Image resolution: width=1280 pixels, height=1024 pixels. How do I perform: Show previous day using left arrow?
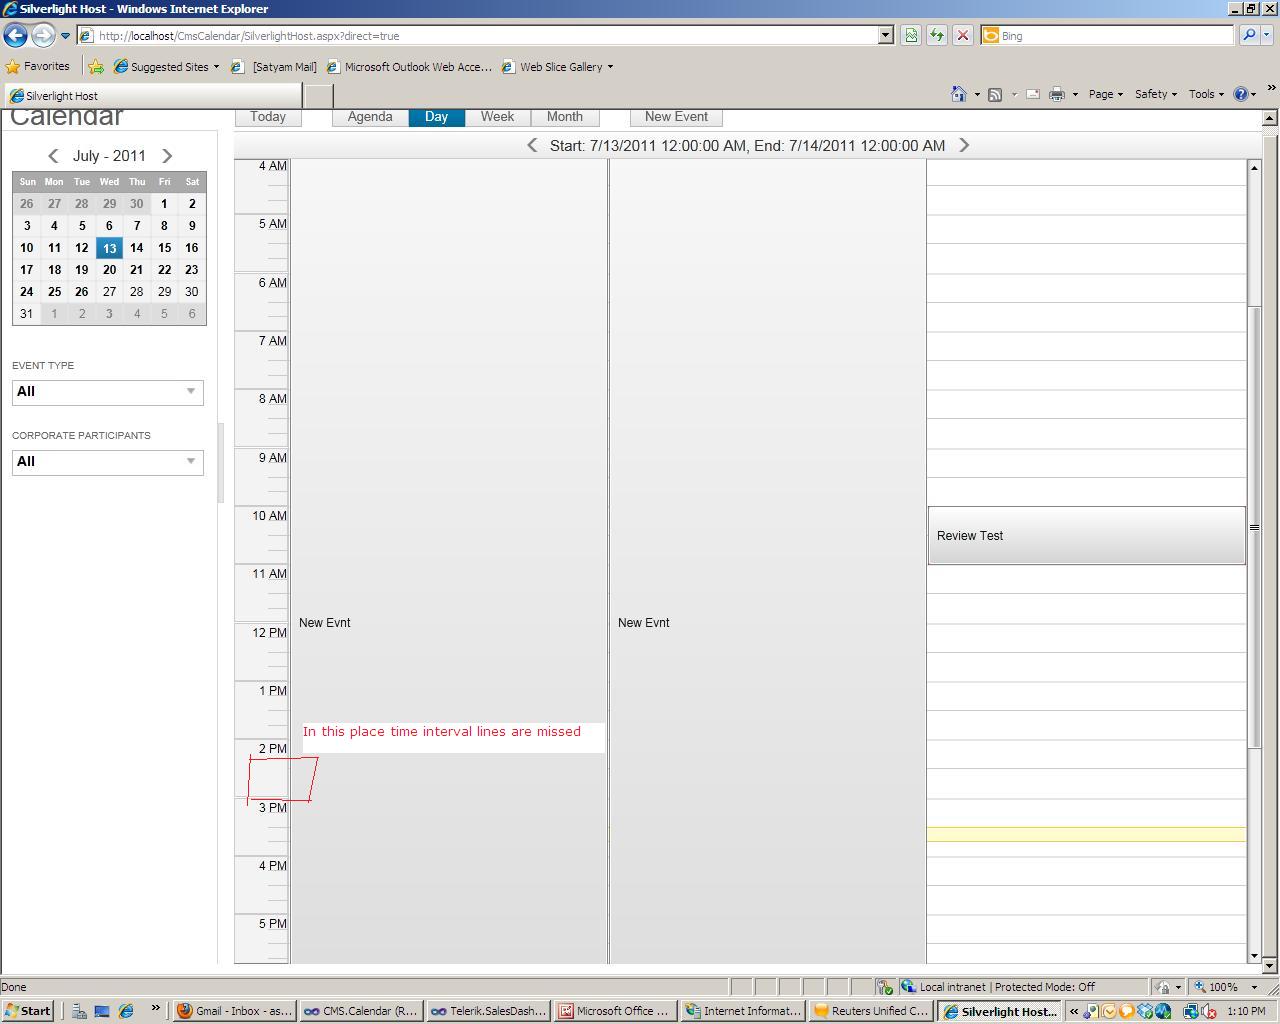(532, 146)
